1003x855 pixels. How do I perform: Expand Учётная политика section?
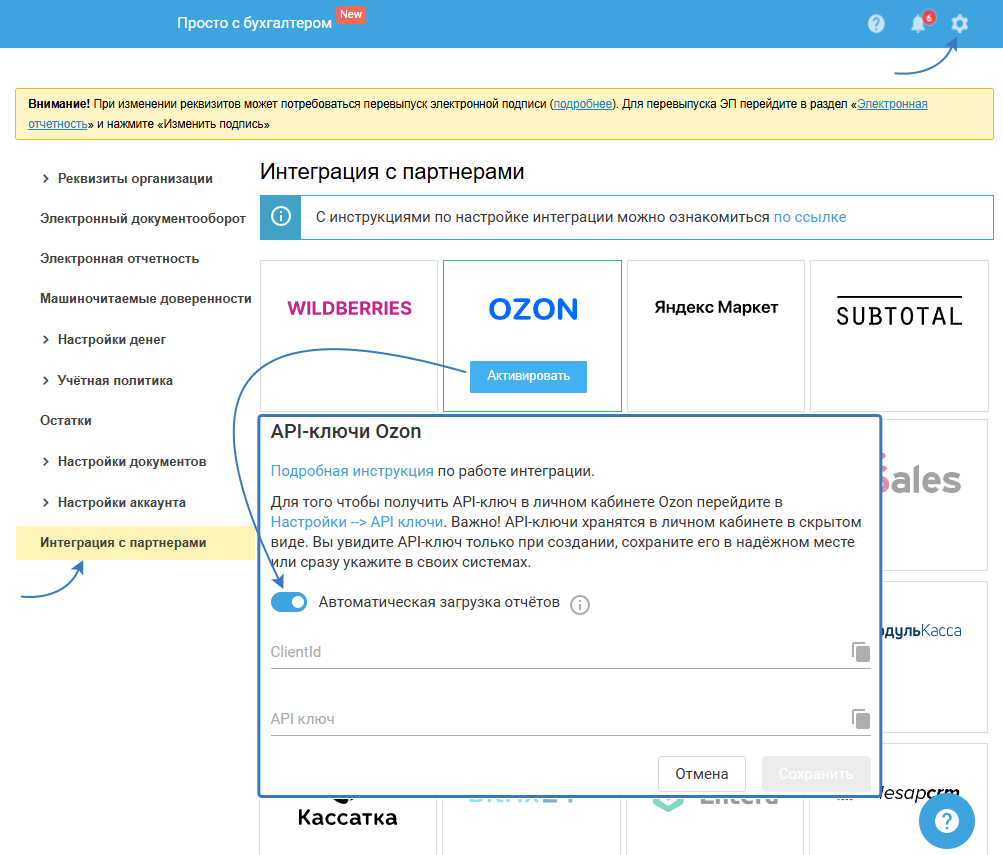point(107,380)
